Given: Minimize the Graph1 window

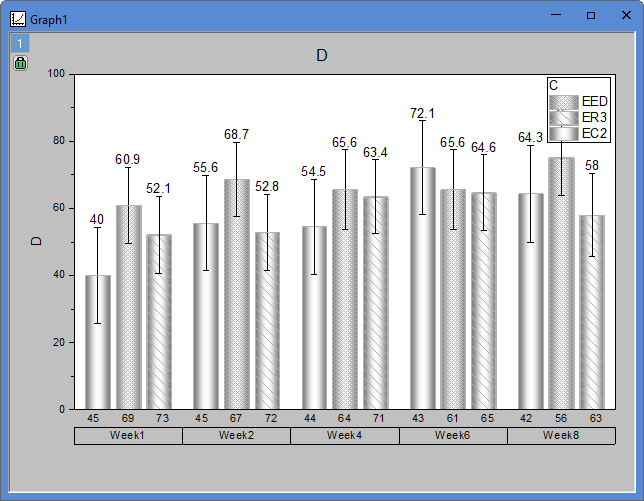Looking at the screenshot, I should [556, 15].
